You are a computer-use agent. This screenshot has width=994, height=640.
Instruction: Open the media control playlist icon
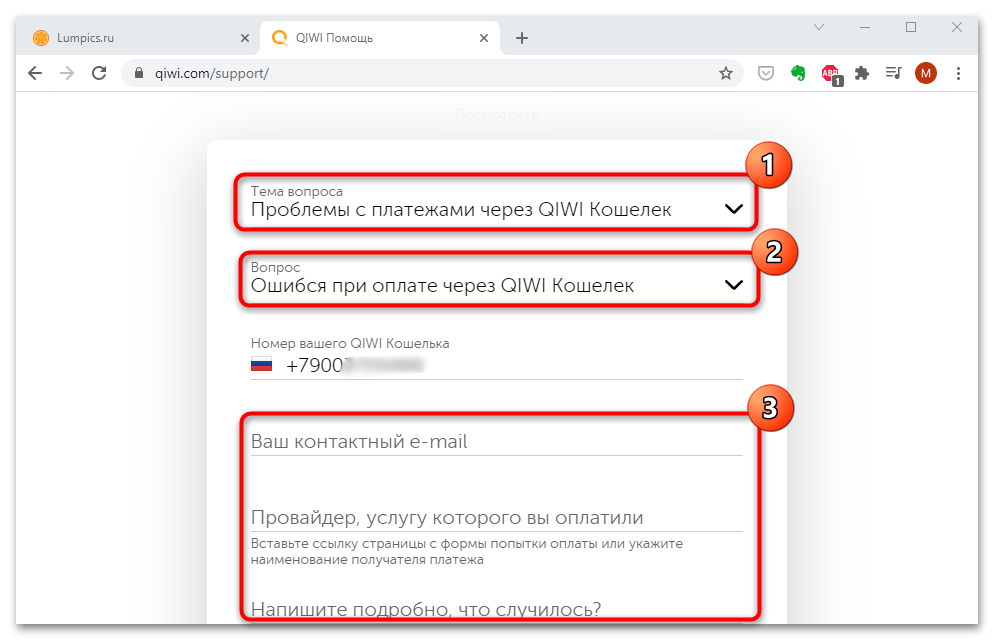pyautogui.click(x=893, y=73)
